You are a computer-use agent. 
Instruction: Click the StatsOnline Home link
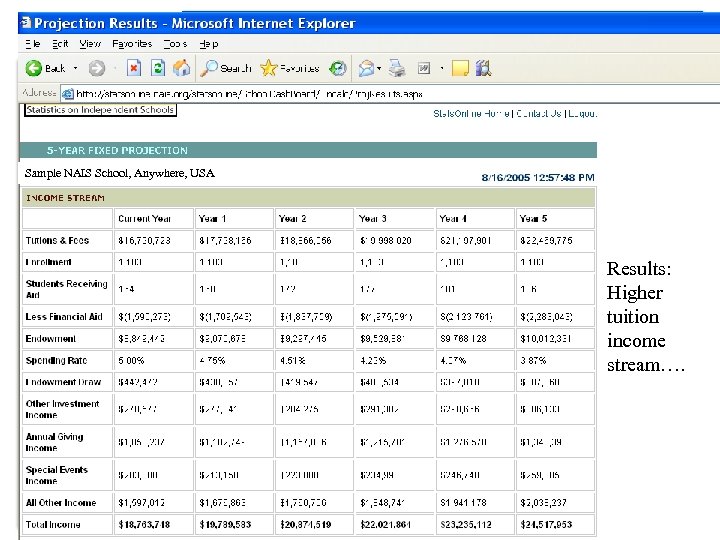point(471,113)
